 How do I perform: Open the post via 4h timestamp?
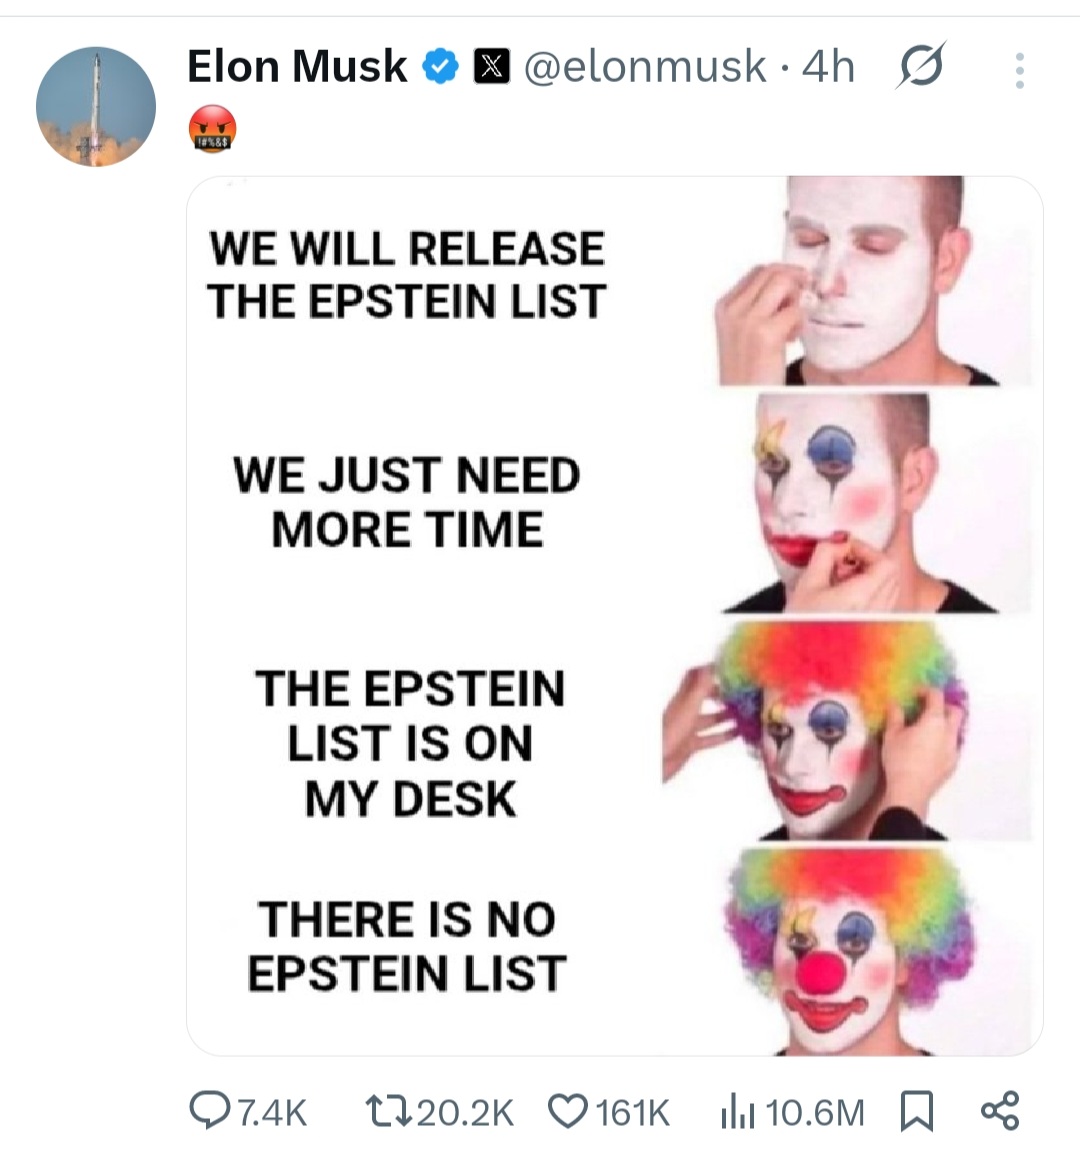pos(828,66)
